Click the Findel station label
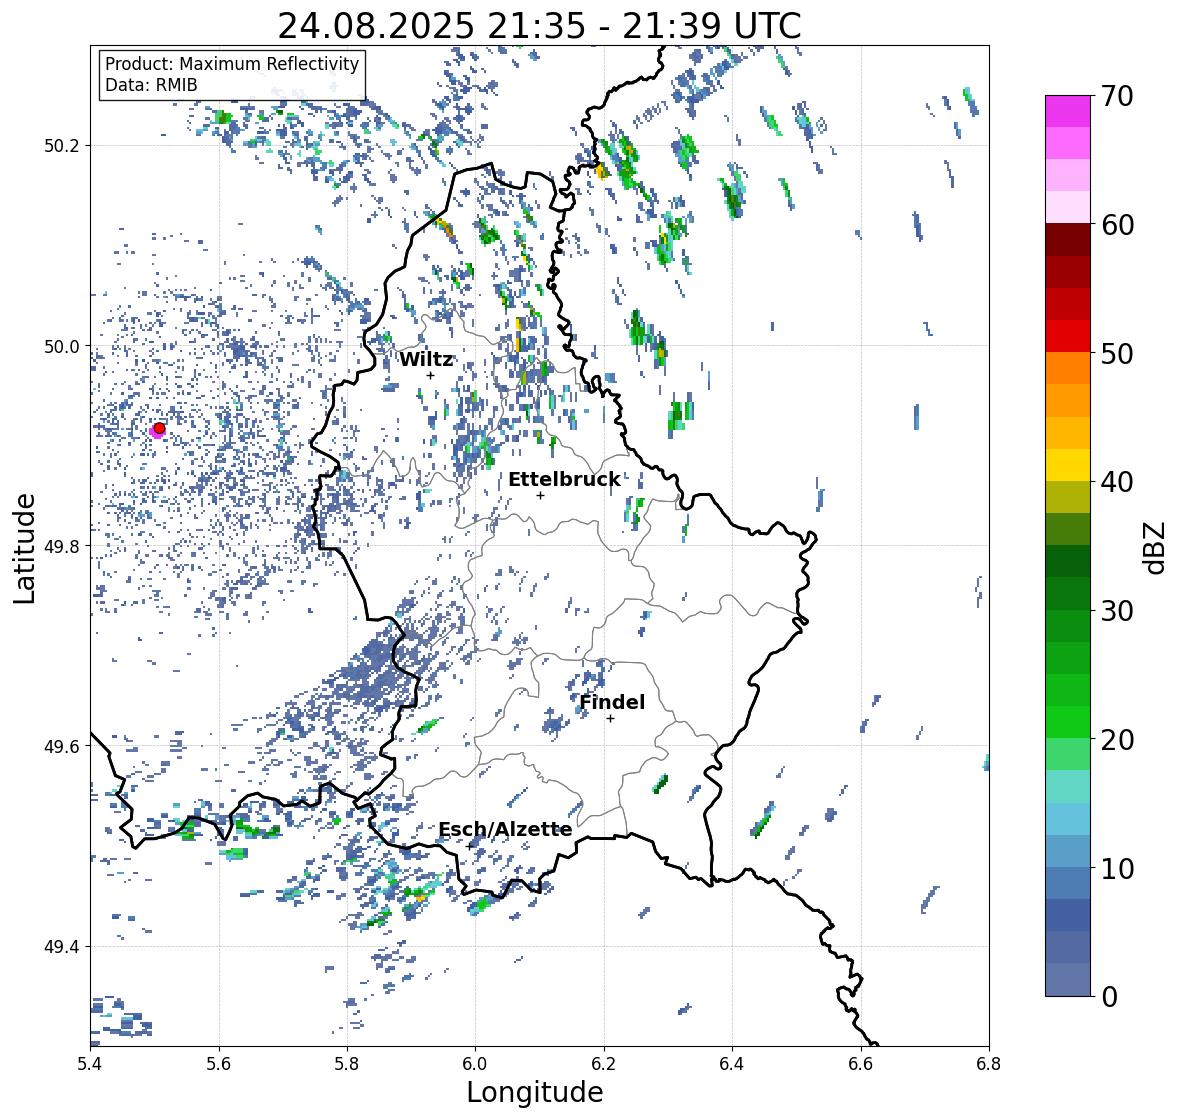Viewport: 1179px width, 1117px height. (x=612, y=702)
